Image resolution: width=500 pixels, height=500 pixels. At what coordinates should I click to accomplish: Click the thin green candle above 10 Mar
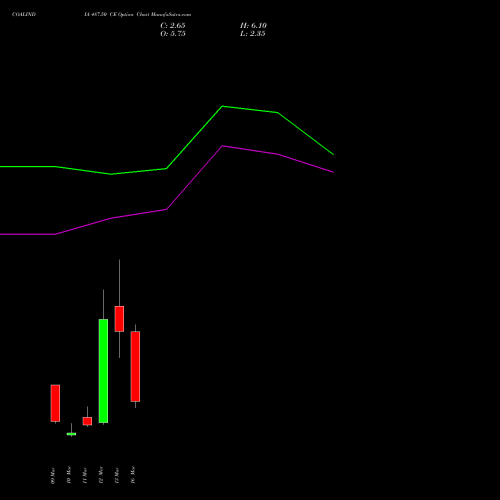[x=71, y=434]
